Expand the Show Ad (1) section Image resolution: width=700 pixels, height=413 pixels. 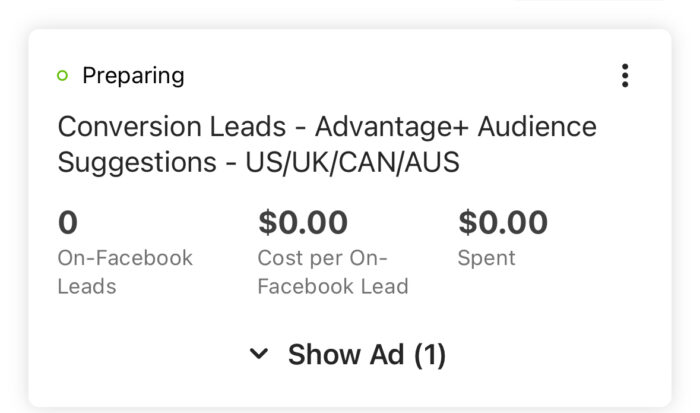coord(348,355)
